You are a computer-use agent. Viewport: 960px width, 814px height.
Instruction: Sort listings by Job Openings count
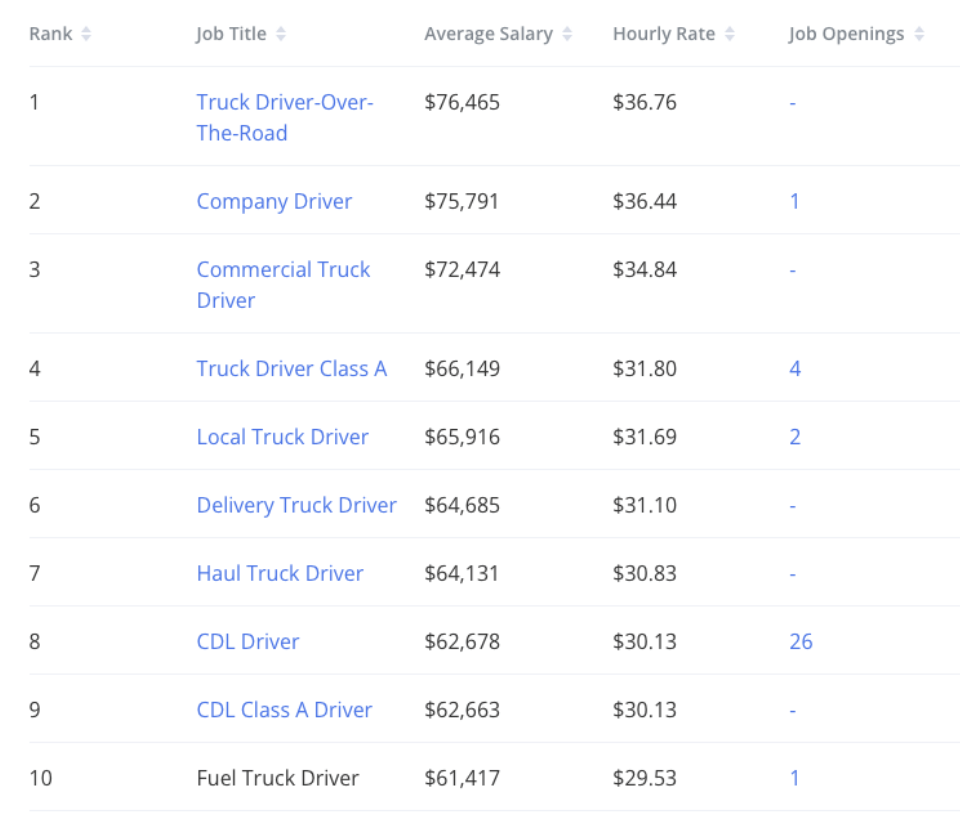918,33
